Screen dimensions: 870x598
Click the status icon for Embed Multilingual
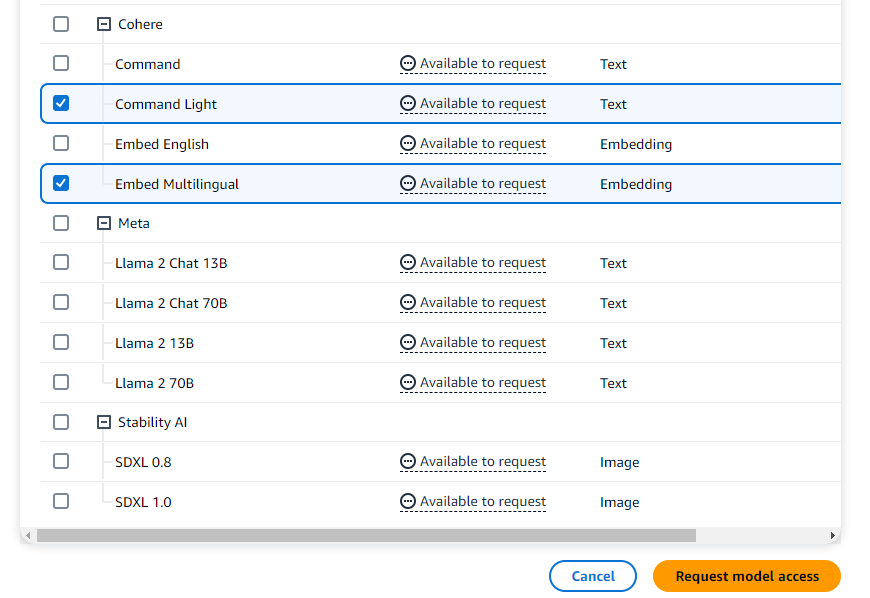point(408,183)
